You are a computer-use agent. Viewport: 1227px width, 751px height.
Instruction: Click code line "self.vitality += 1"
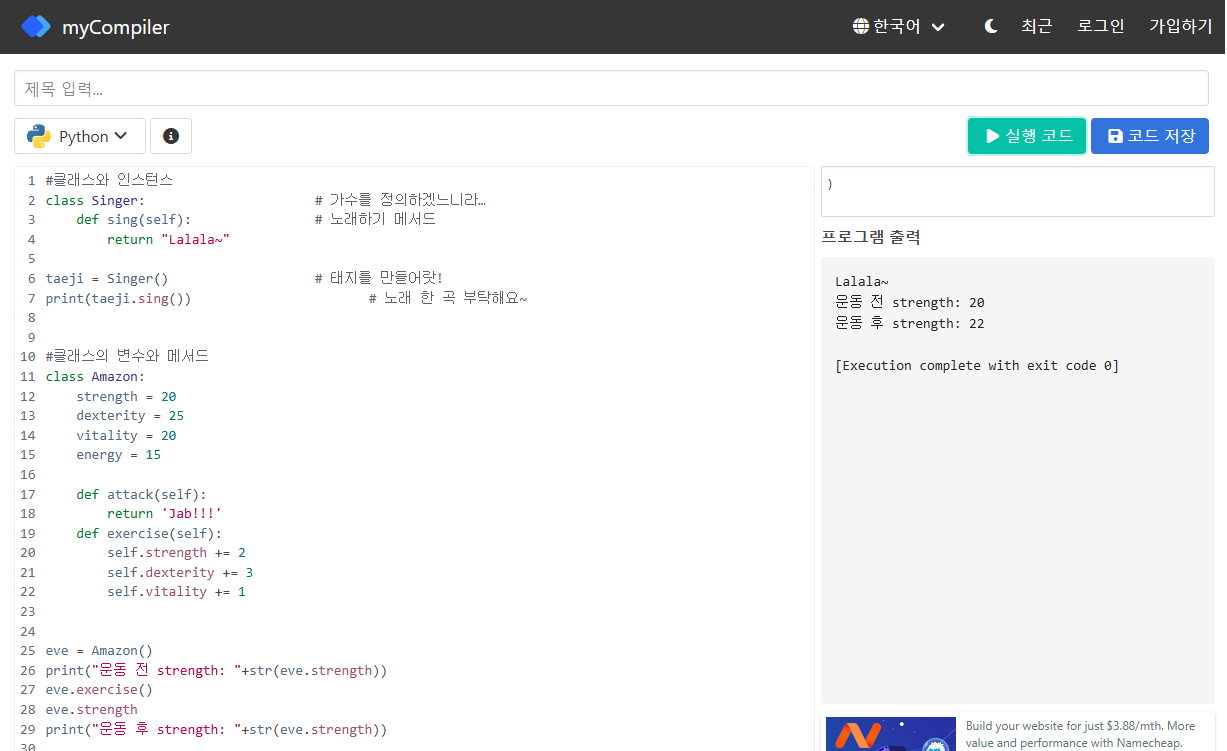[x=176, y=591]
